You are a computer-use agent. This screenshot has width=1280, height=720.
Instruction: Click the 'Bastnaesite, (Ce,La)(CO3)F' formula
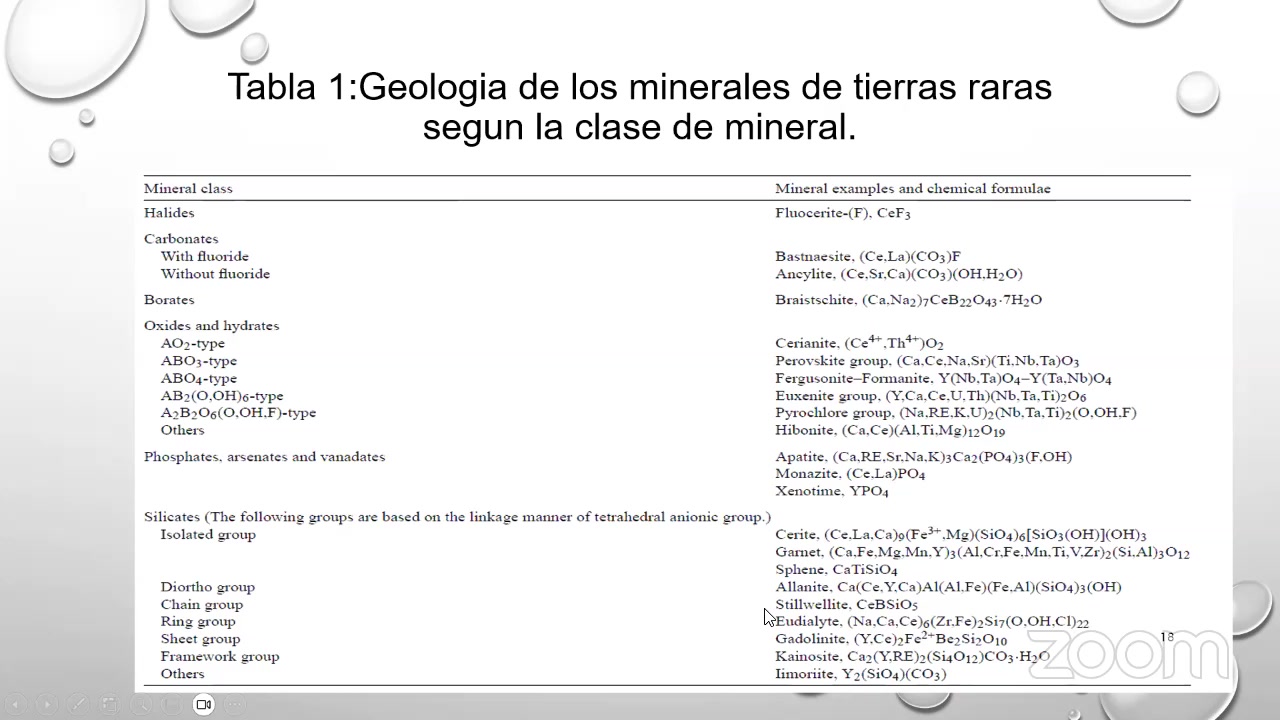click(868, 257)
